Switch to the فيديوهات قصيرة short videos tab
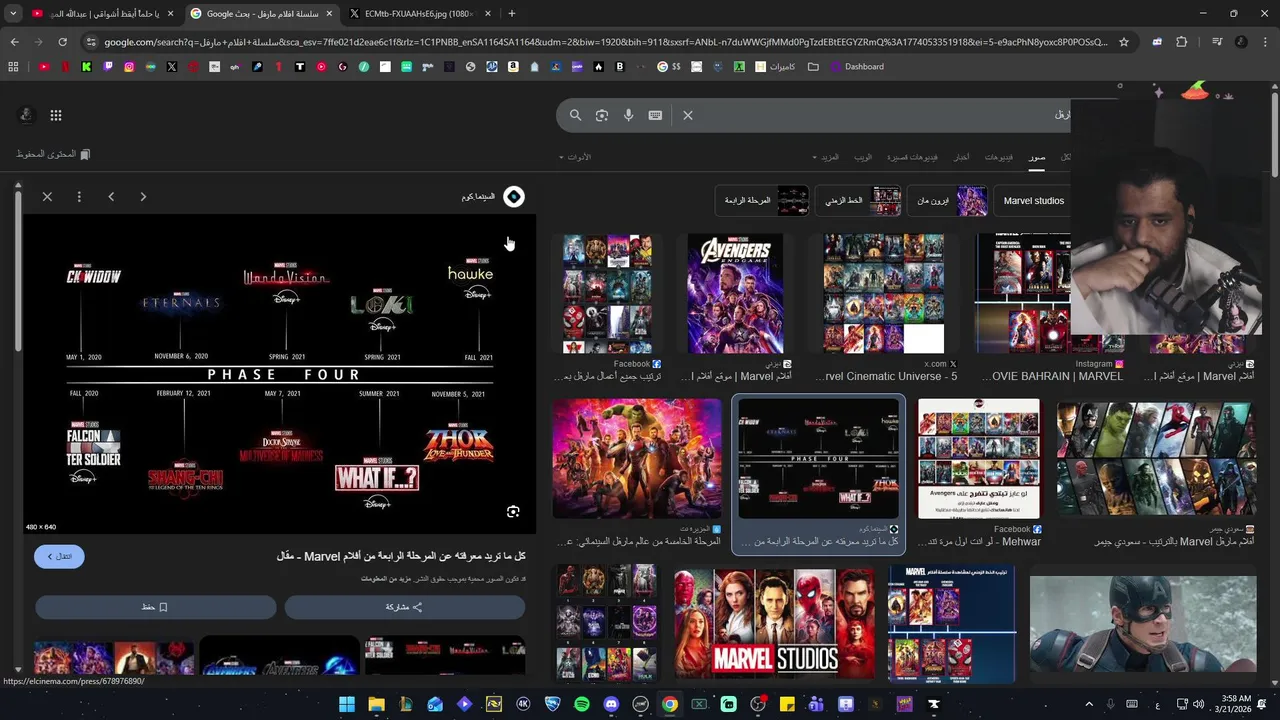 (913, 157)
